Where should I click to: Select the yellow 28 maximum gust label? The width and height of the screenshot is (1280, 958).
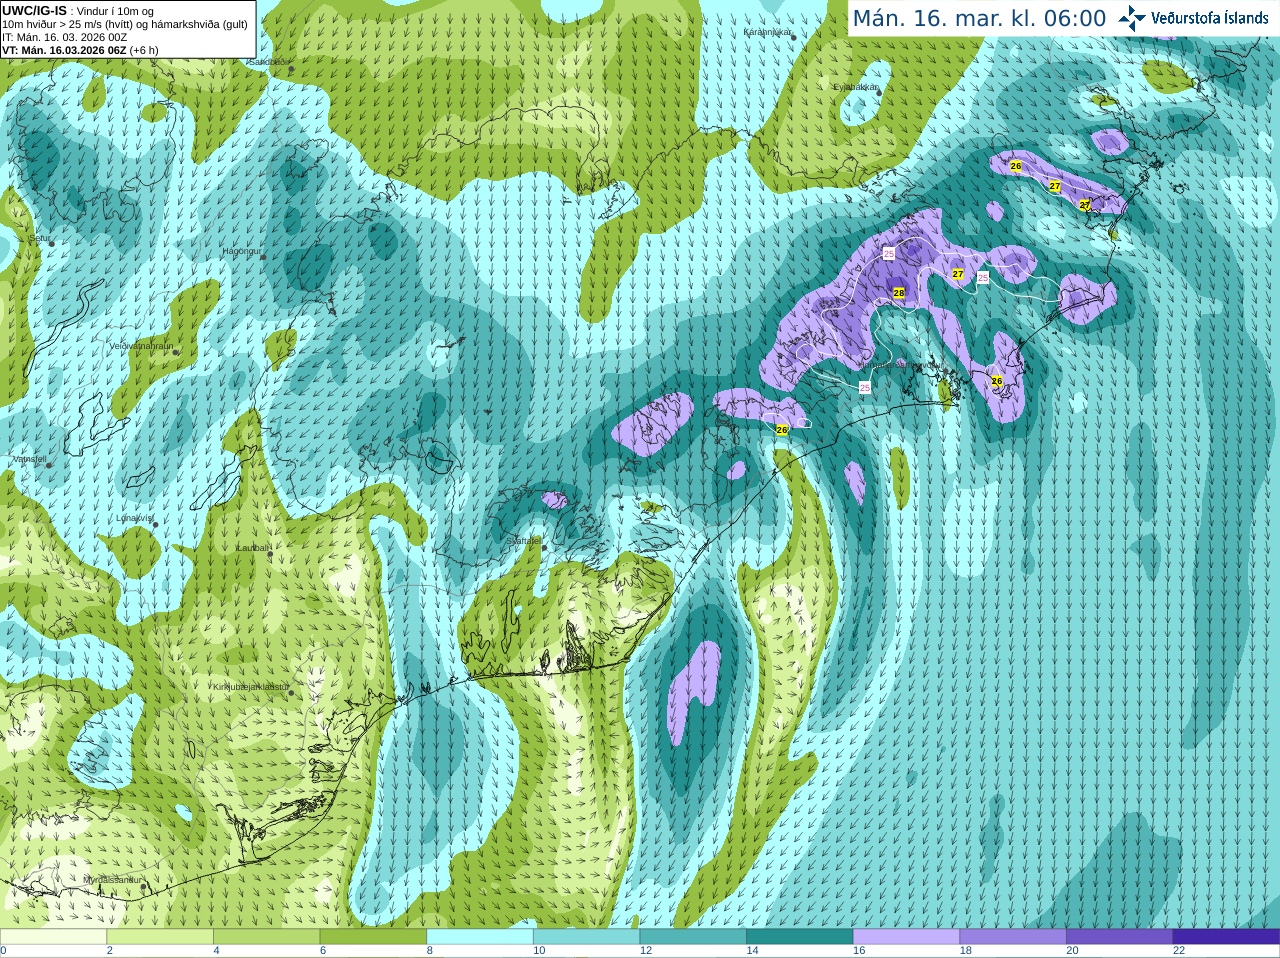click(899, 293)
